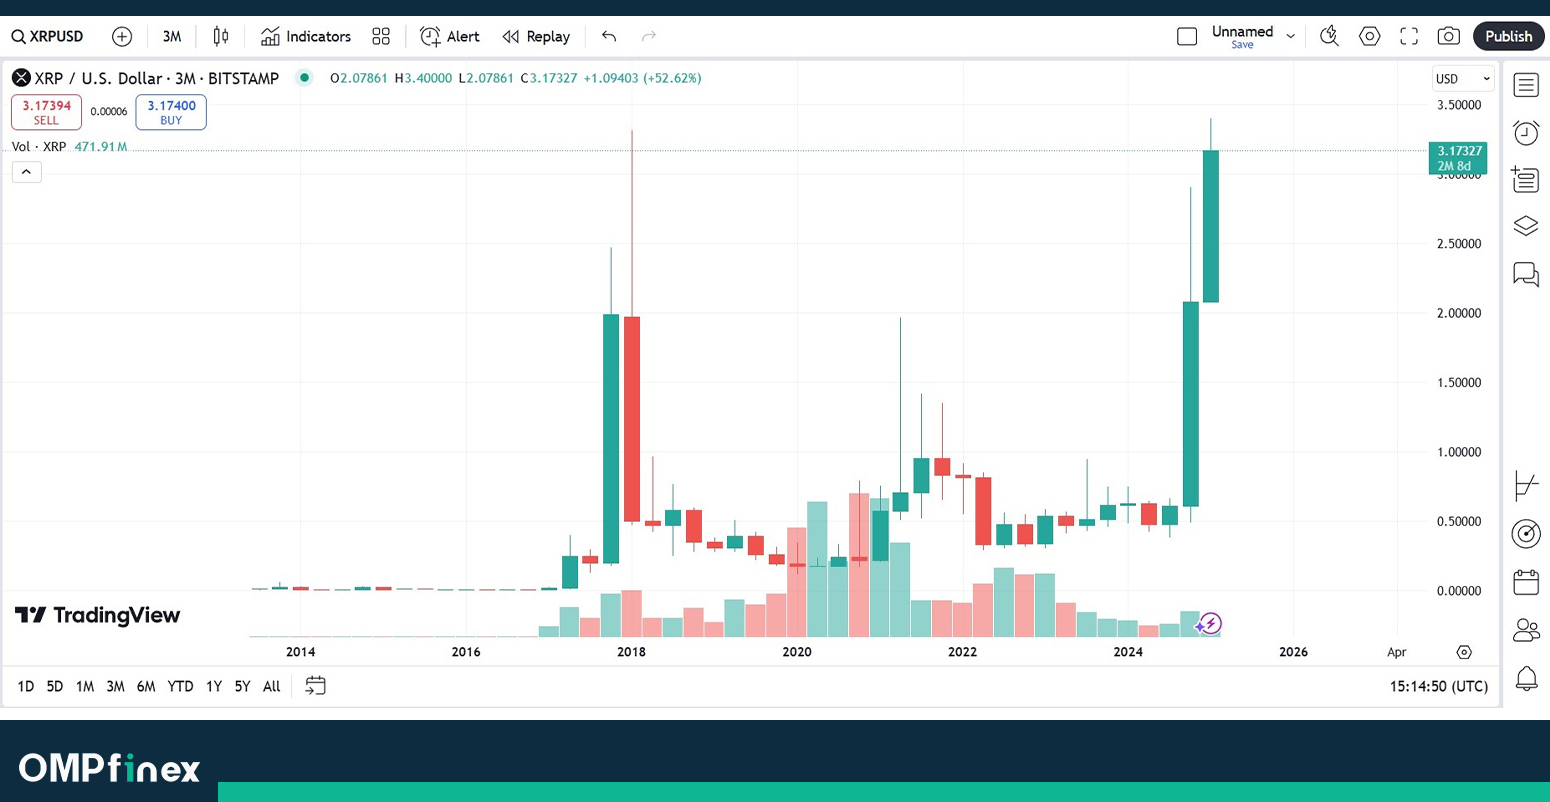Click the current price label 3.17327
The height and width of the screenshot is (802, 1550).
1458,158
